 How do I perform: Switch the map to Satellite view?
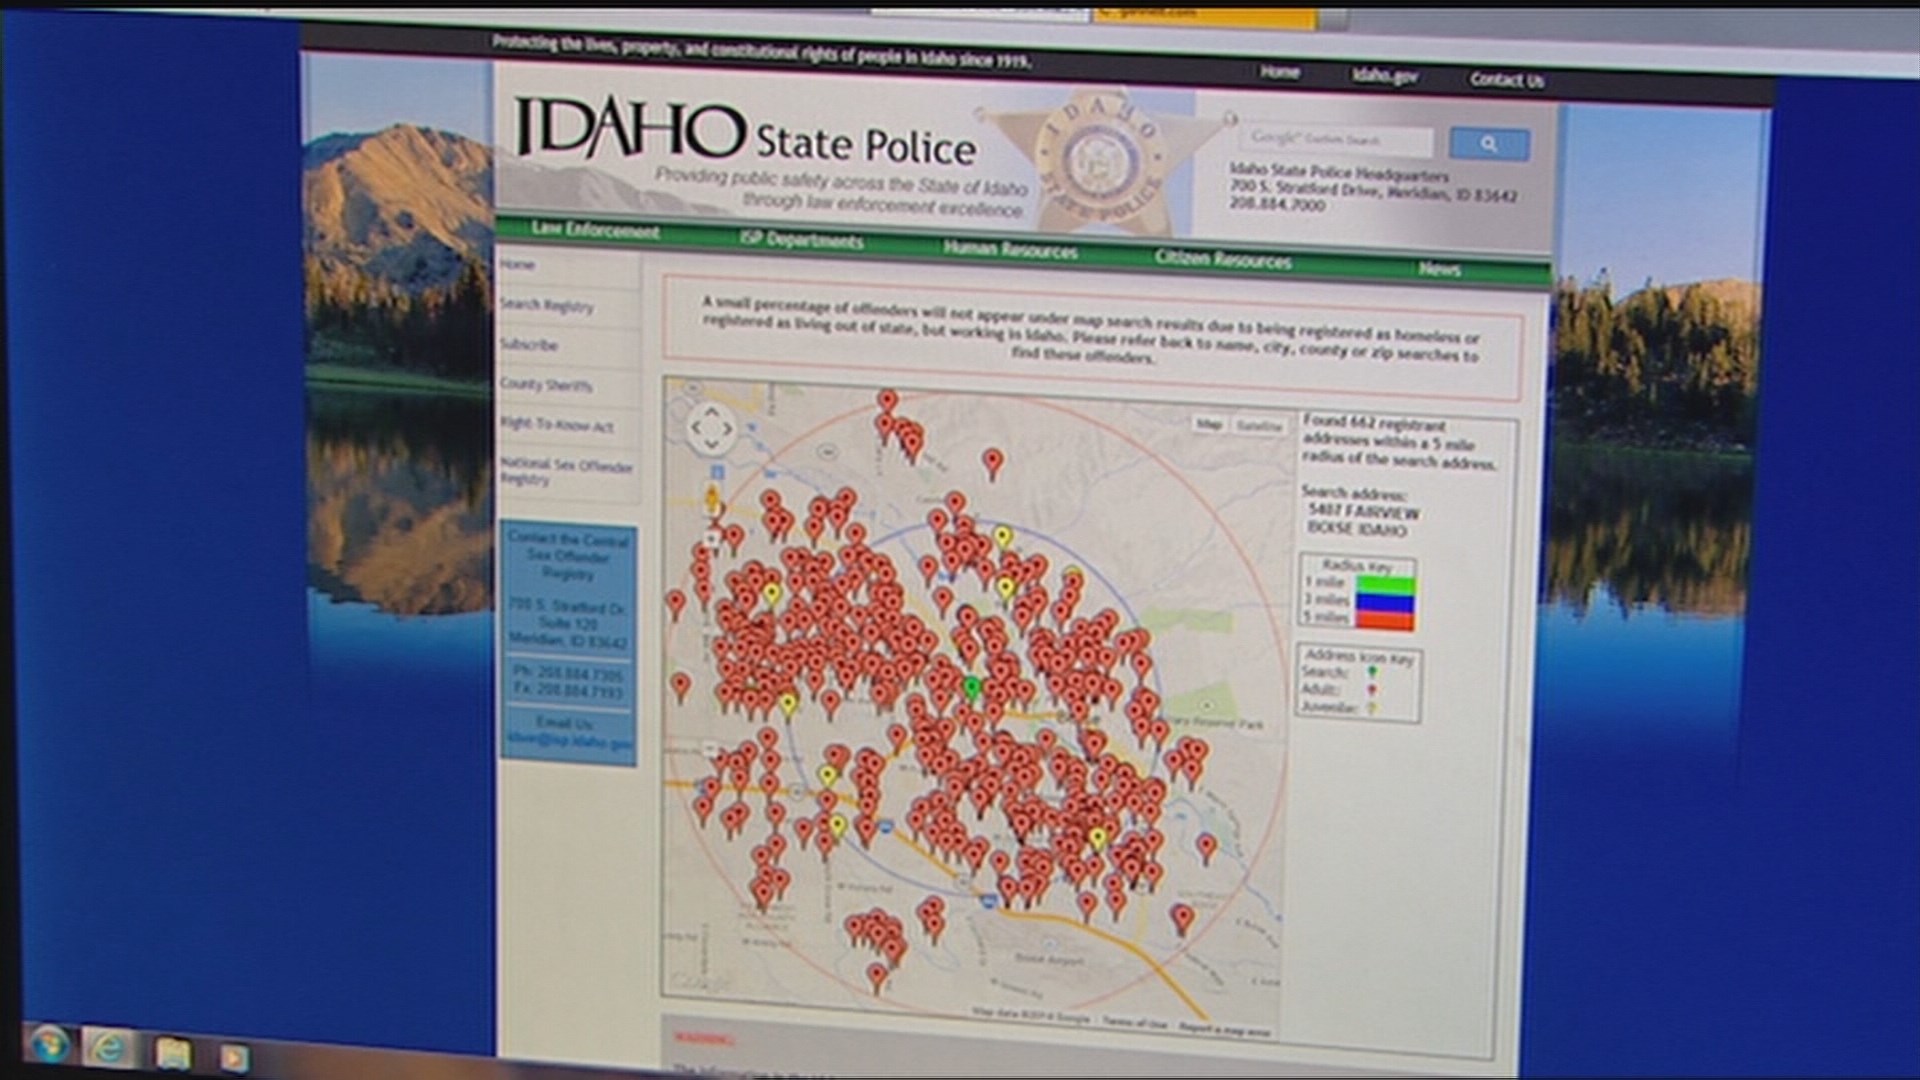[1259, 426]
